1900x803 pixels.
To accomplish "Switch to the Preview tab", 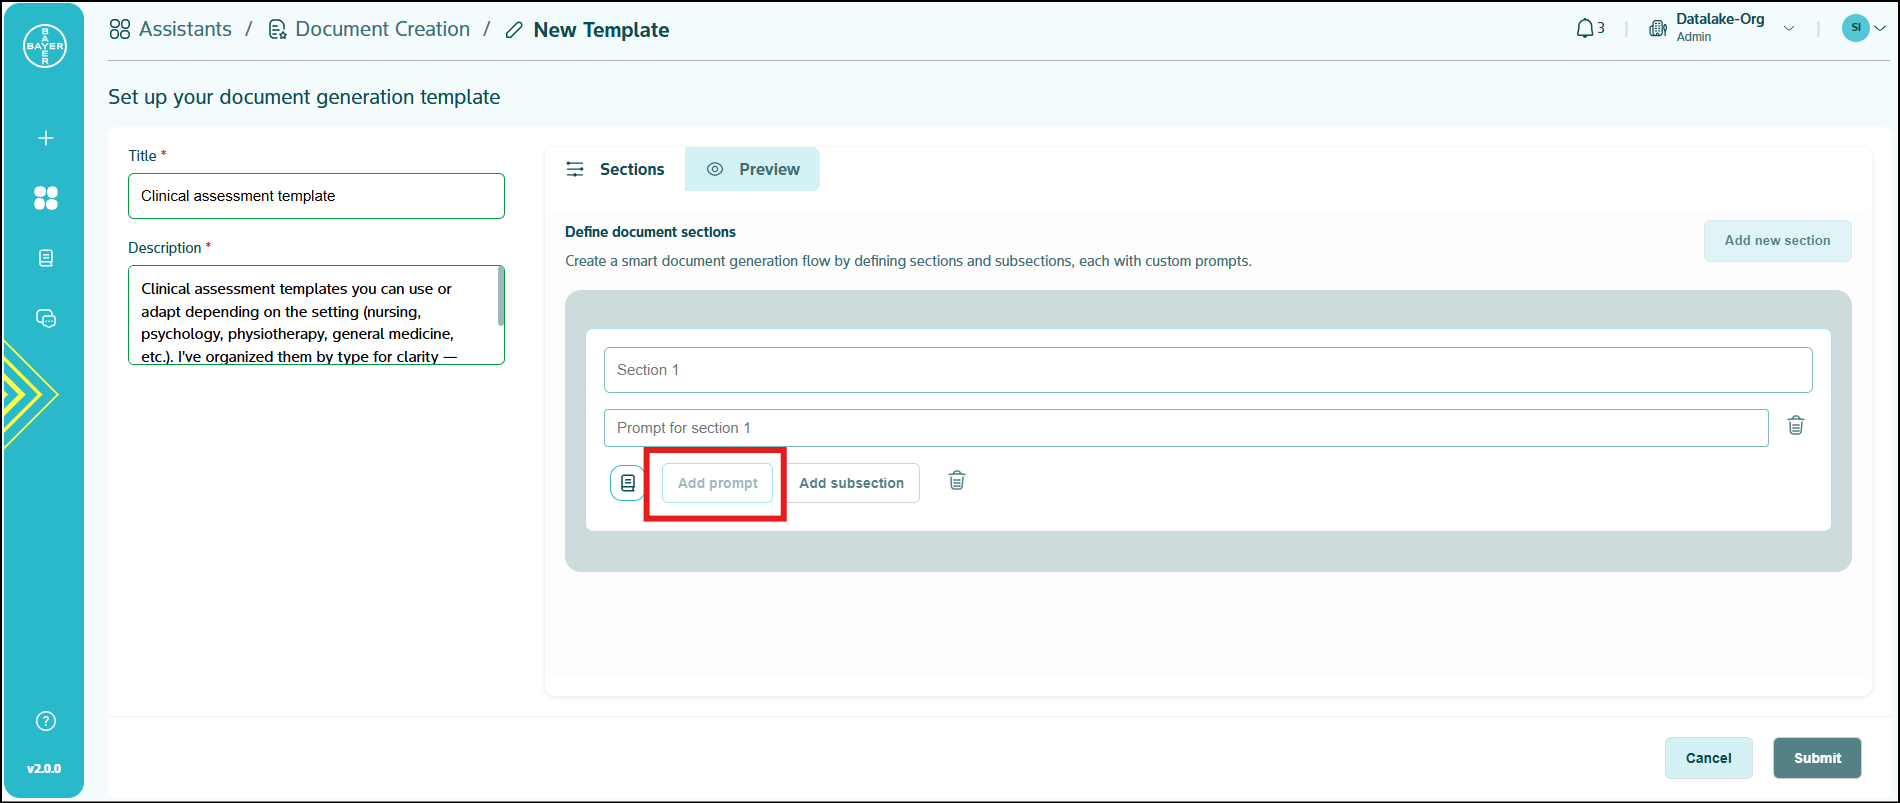I will coord(753,169).
